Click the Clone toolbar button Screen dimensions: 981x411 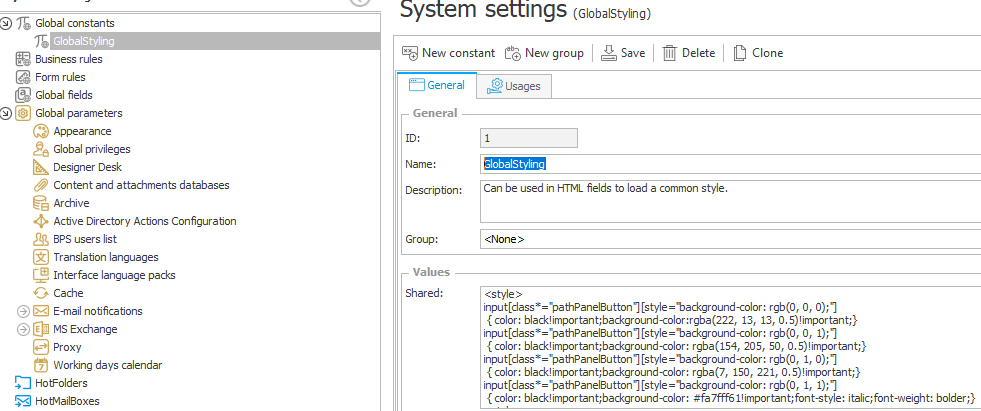pos(758,53)
